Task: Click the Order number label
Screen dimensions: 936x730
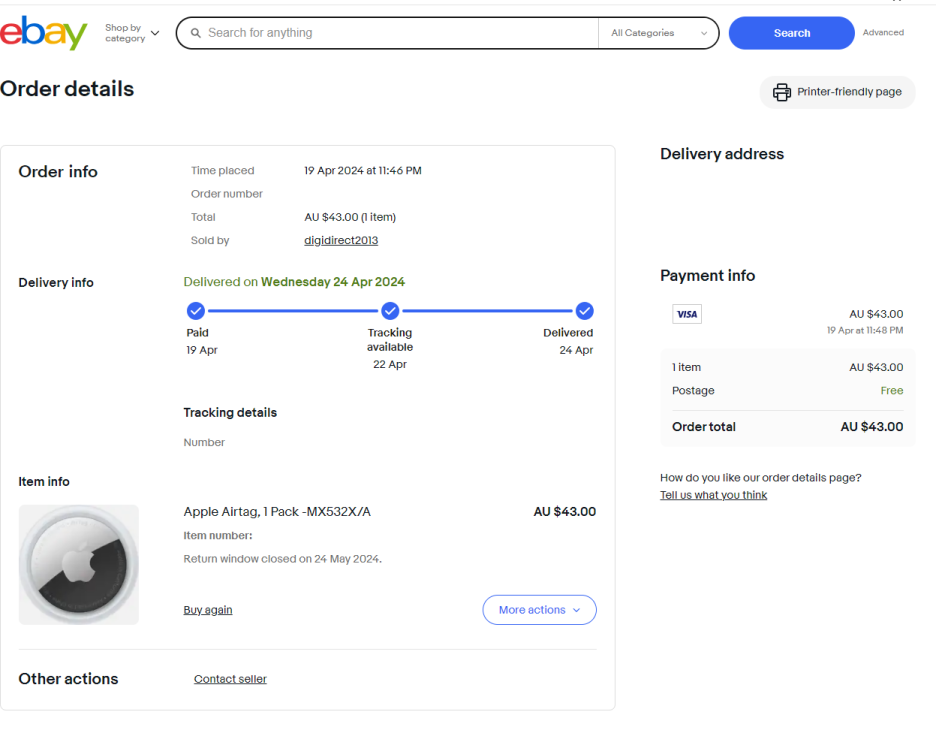Action: point(227,194)
